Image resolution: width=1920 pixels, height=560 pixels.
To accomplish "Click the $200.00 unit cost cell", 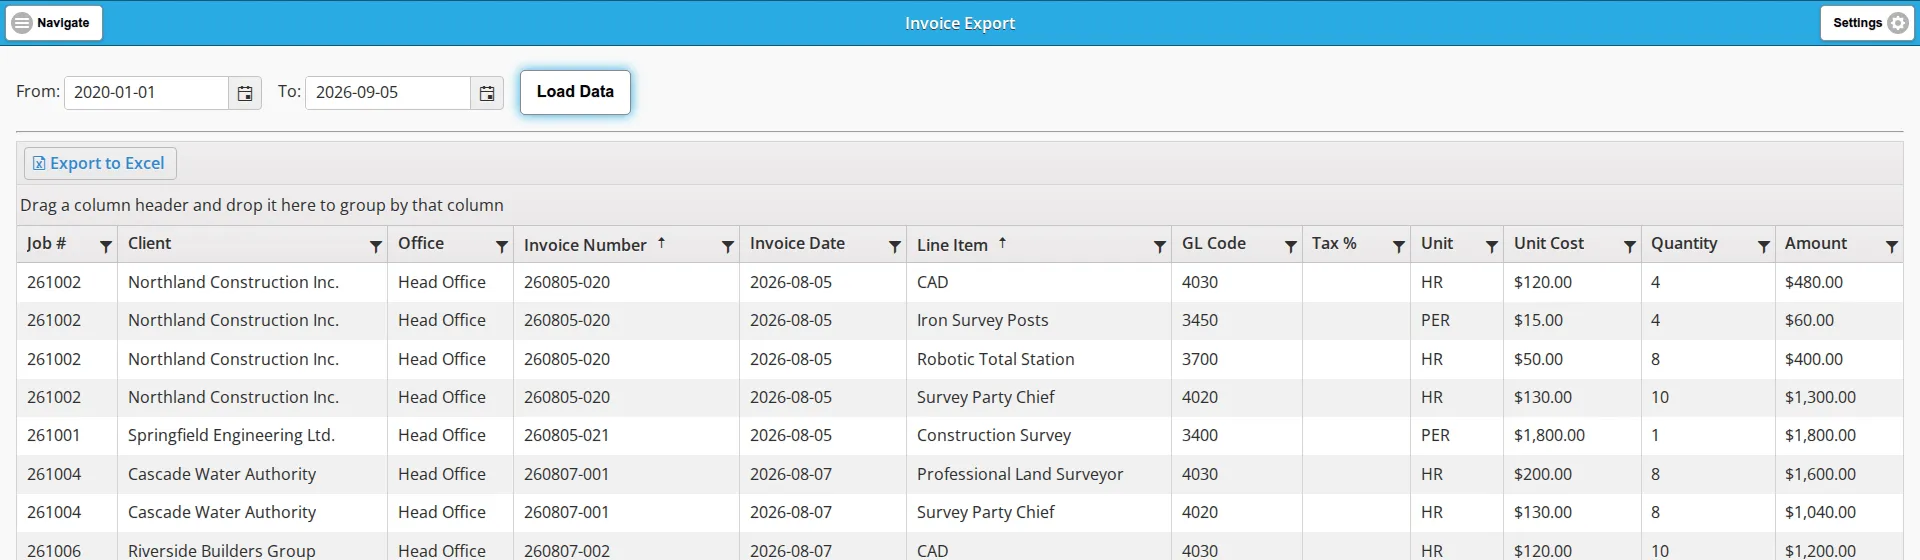I will click(x=1572, y=474).
